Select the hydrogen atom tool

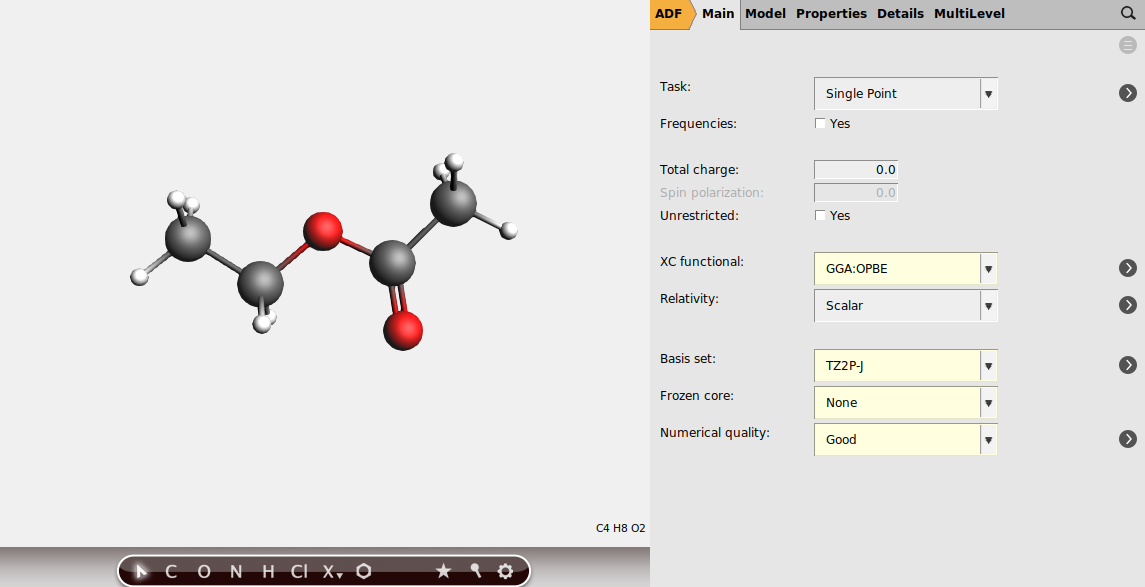point(266,571)
